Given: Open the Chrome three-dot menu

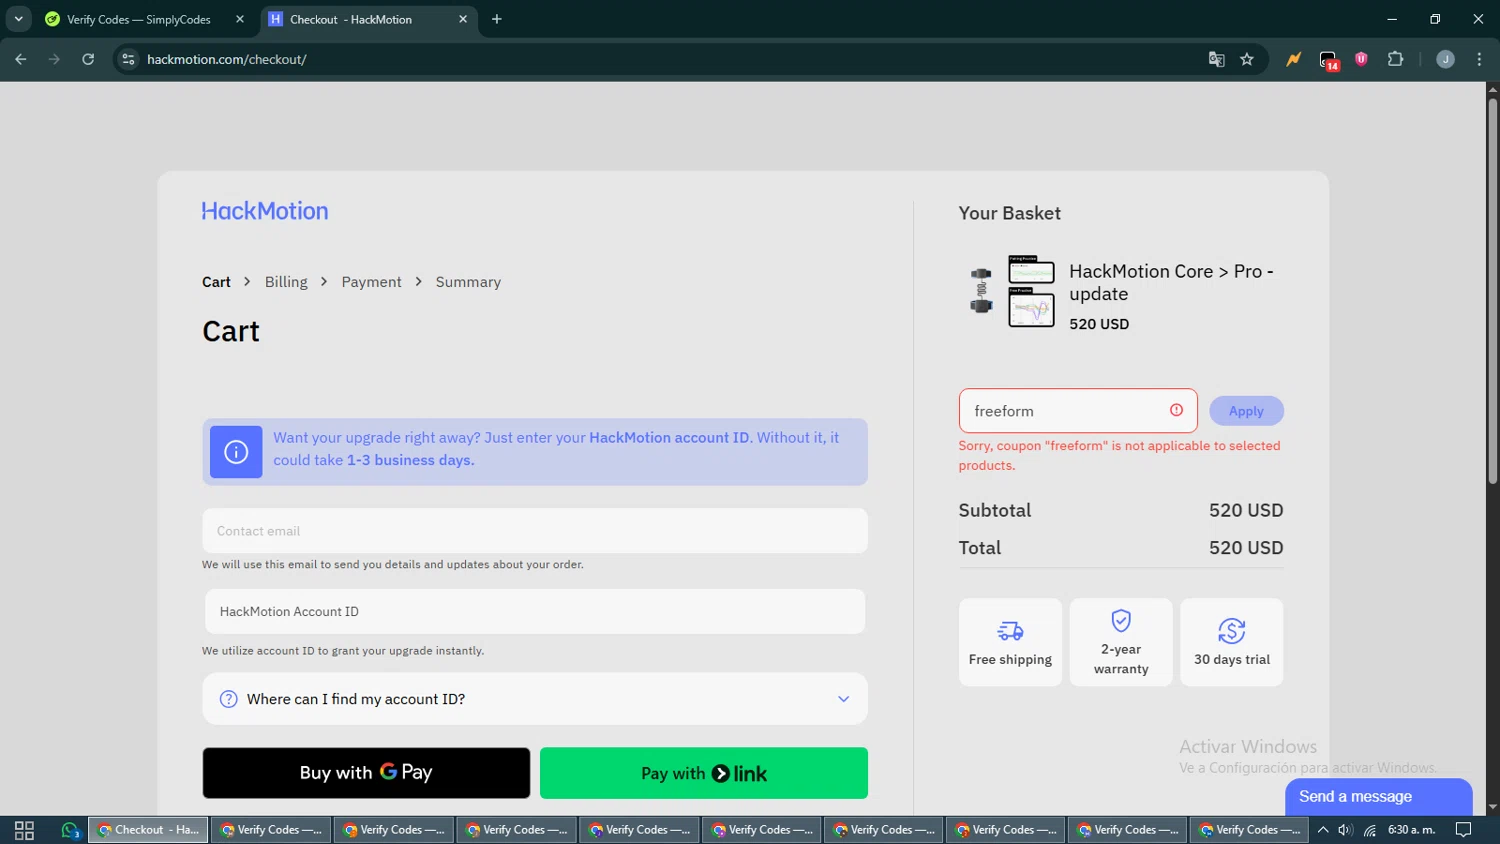Looking at the screenshot, I should pos(1479,59).
